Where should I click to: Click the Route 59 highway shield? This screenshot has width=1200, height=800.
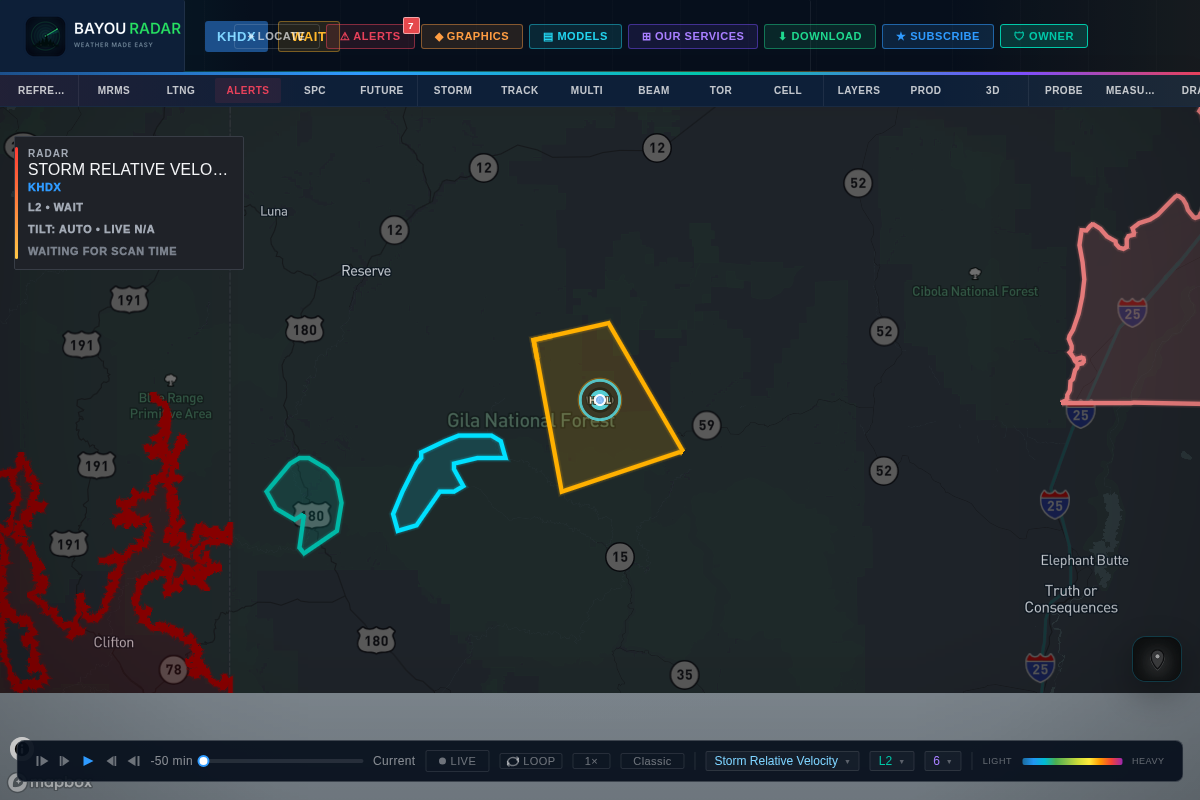coord(707,426)
